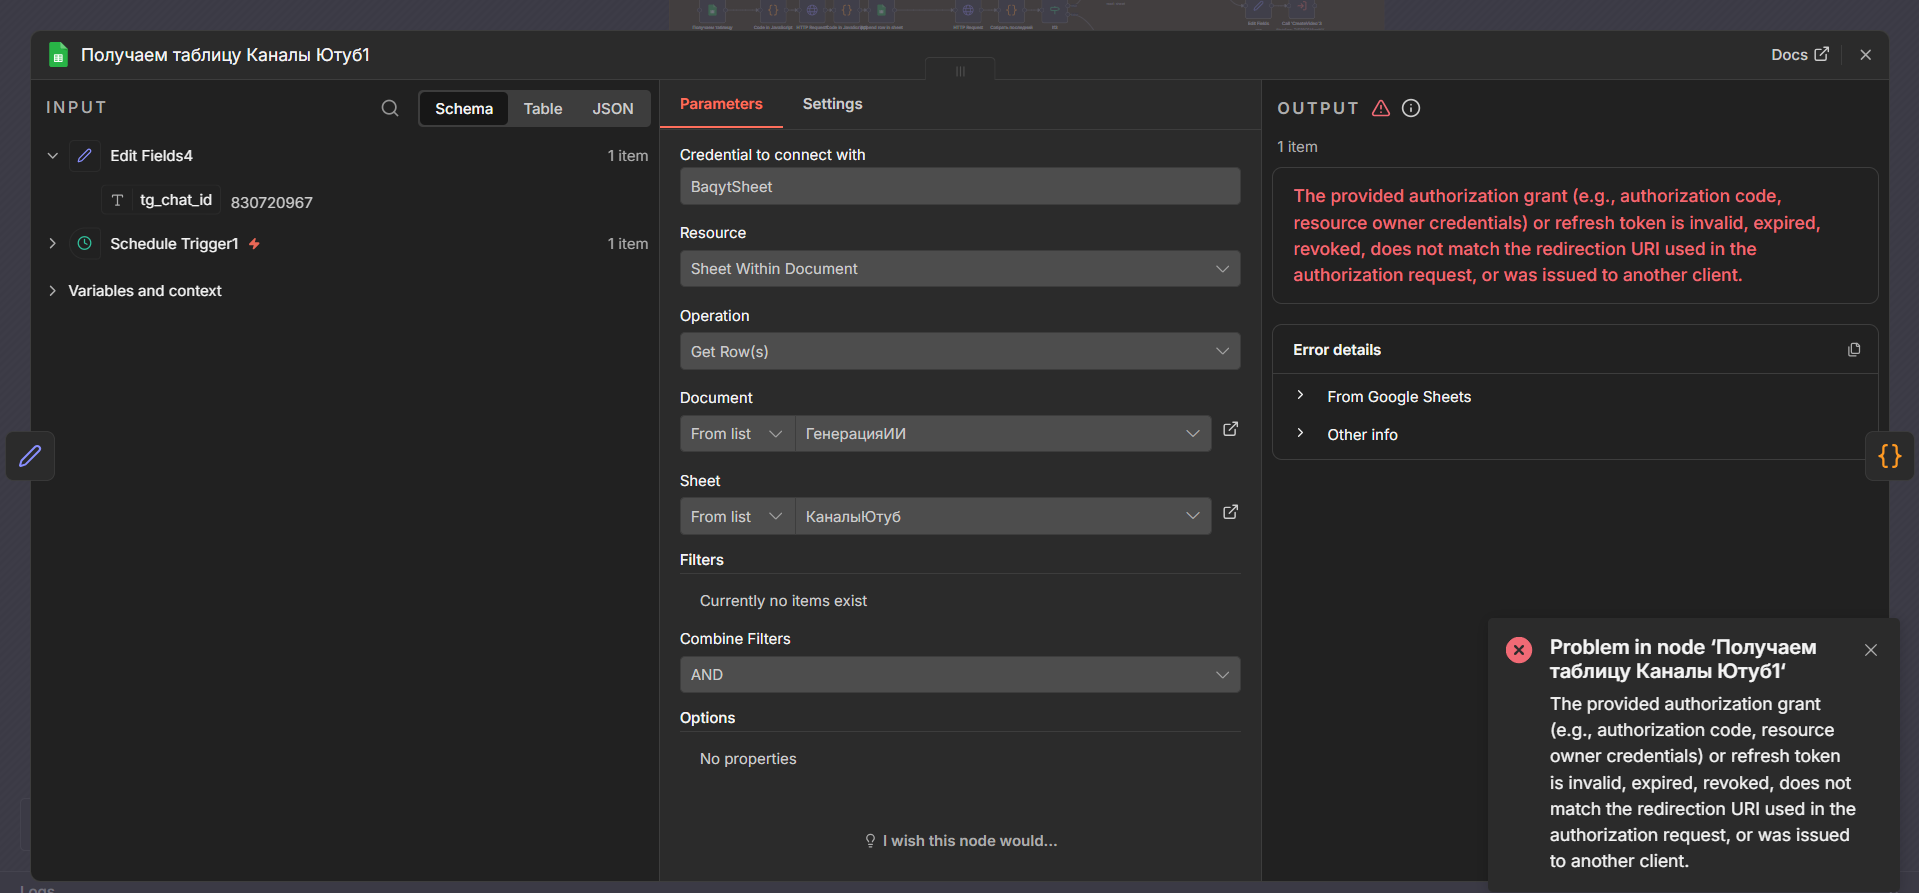Viewport: 1919px width, 893px height.
Task: Click the output warning triangle icon
Action: (x=1381, y=108)
